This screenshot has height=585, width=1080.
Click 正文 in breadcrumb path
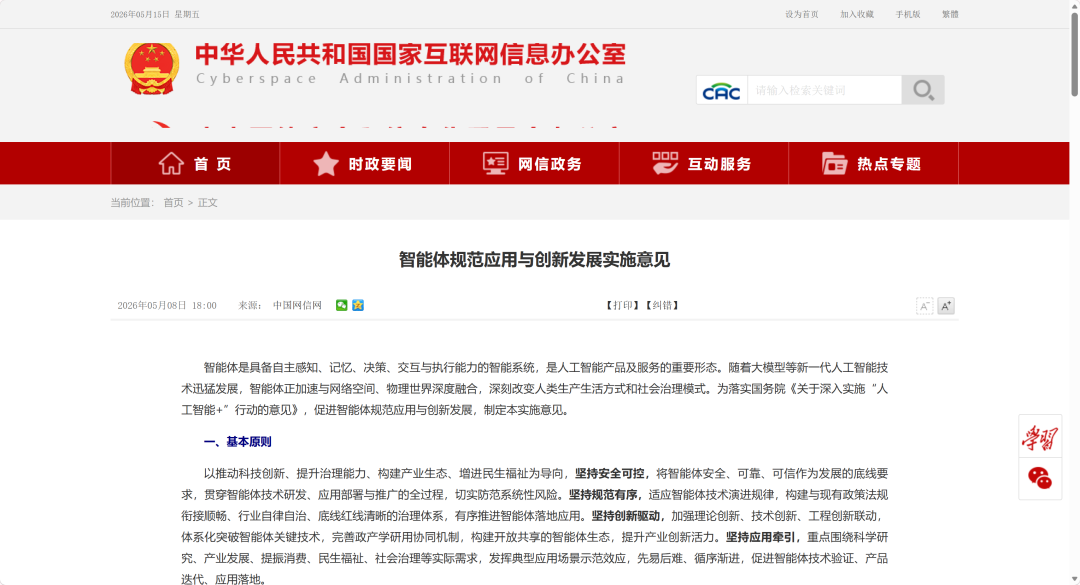point(207,203)
